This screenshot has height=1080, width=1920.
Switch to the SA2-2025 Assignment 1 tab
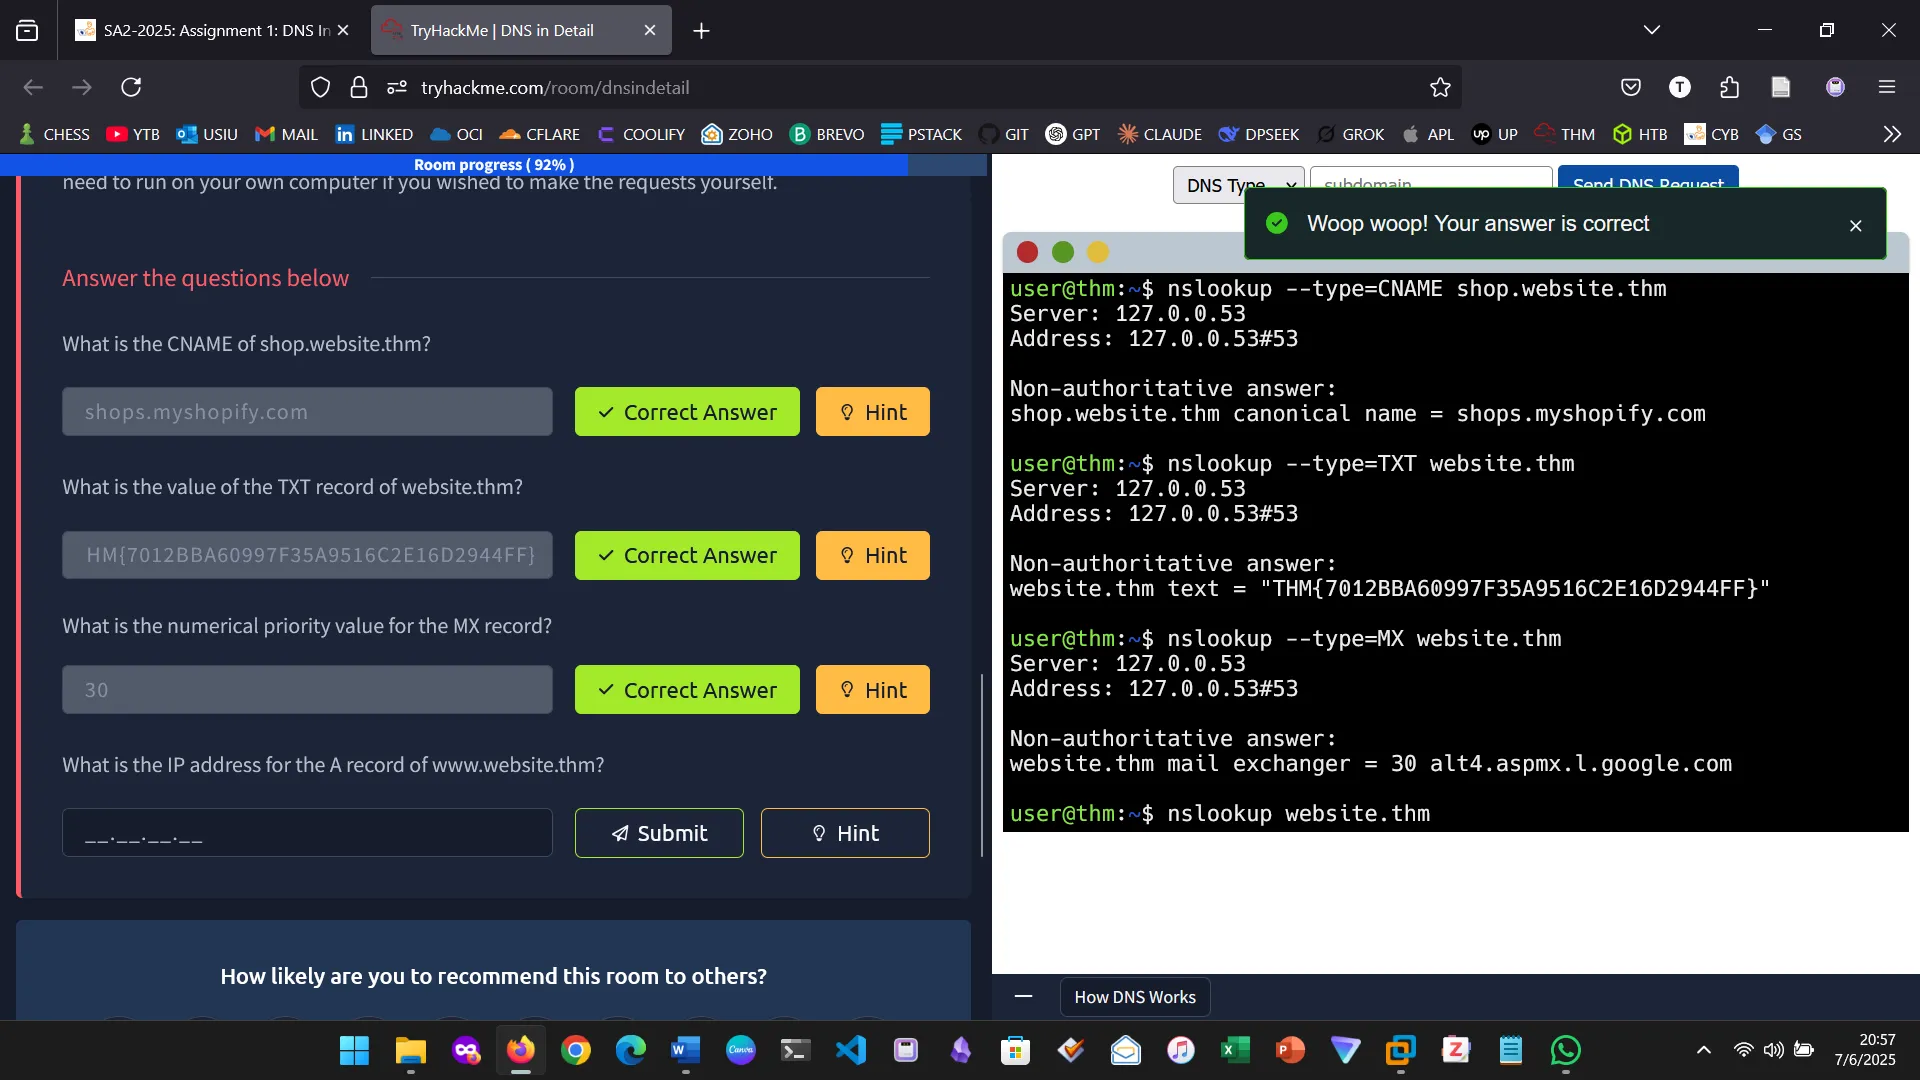click(210, 30)
